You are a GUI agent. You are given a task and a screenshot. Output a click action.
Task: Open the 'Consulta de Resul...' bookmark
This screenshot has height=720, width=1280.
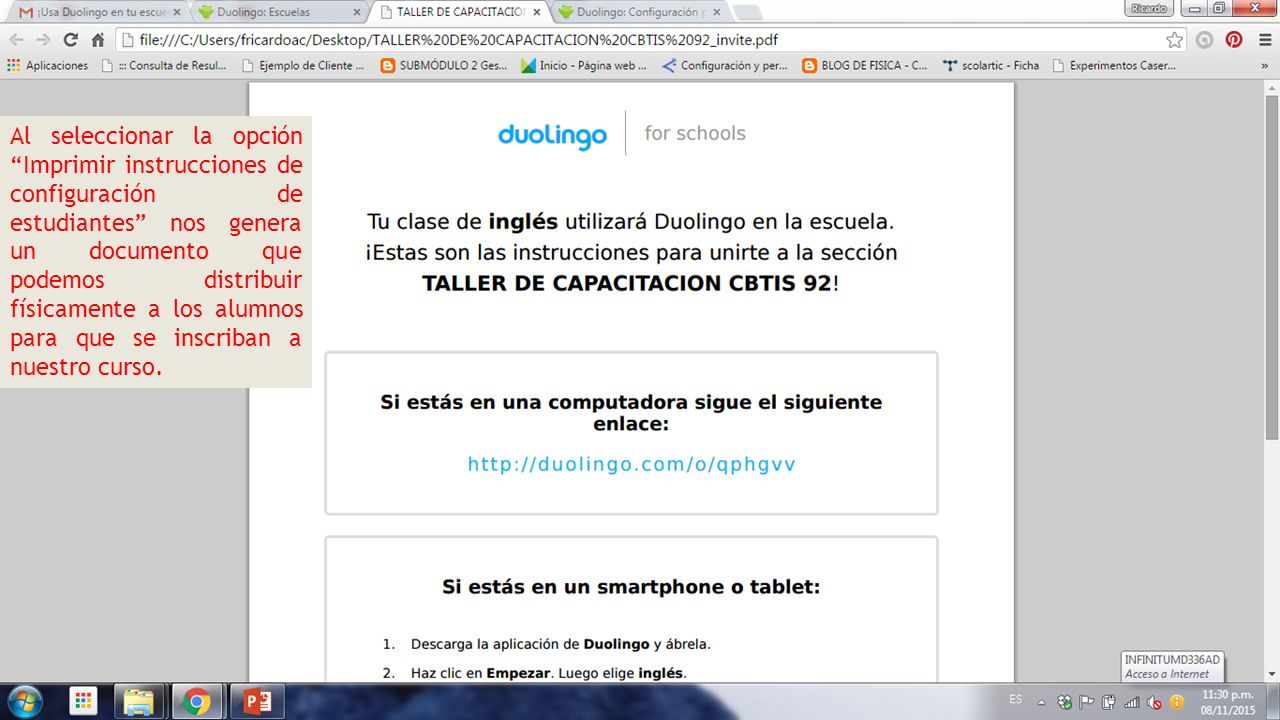(164, 66)
